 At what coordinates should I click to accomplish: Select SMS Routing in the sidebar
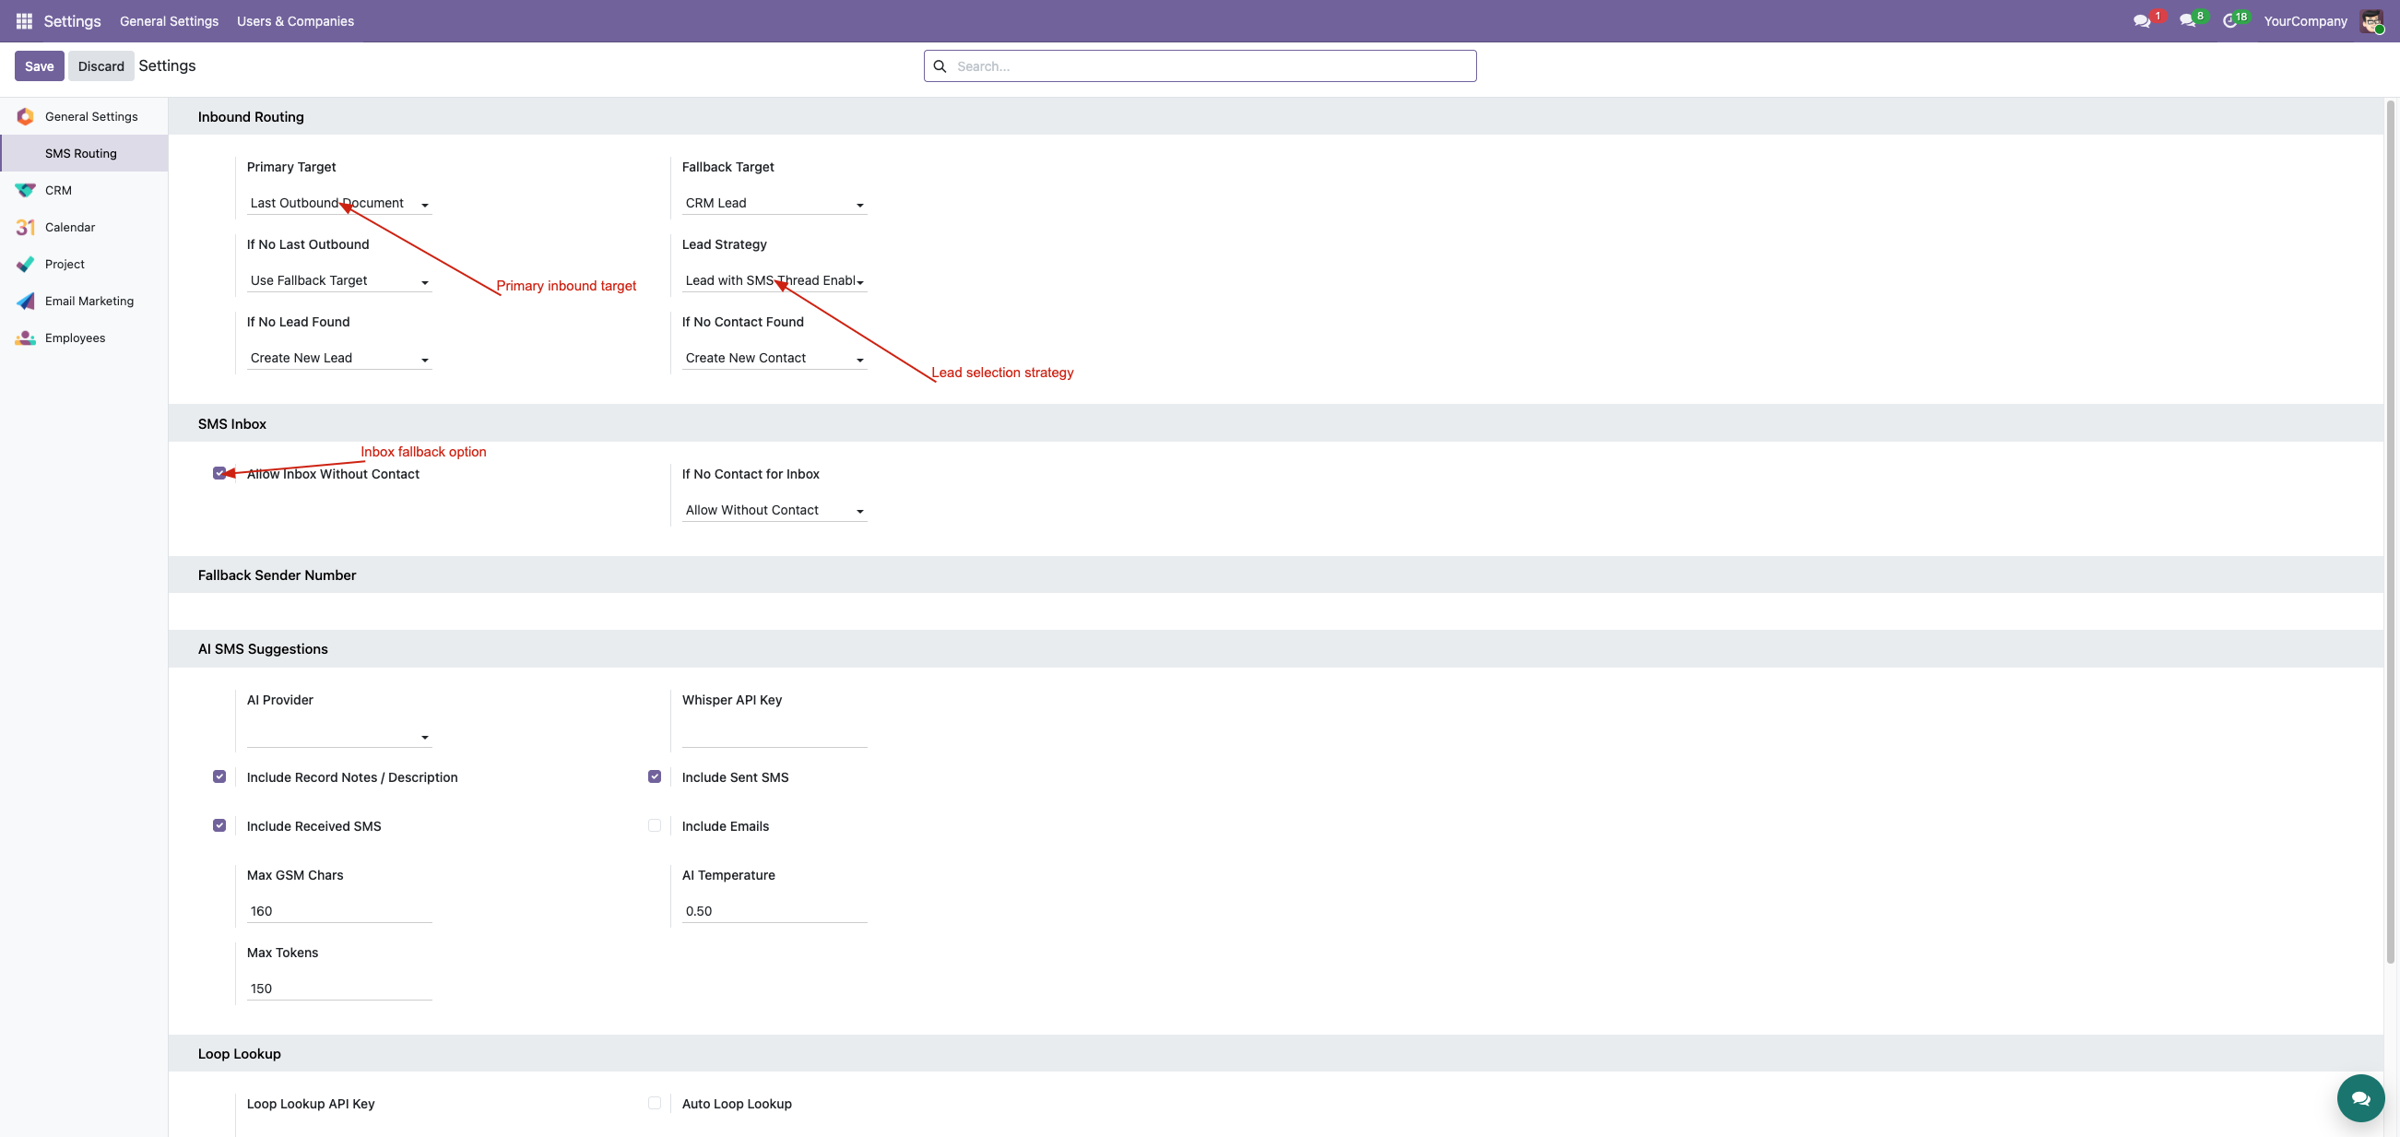[x=84, y=153]
